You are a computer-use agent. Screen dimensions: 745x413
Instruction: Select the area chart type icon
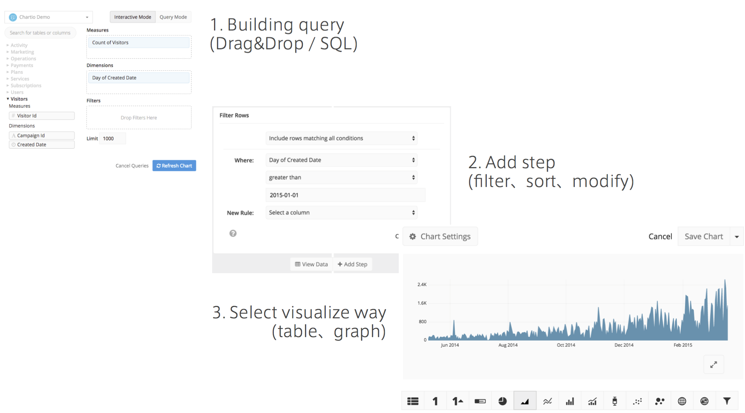coord(525,401)
